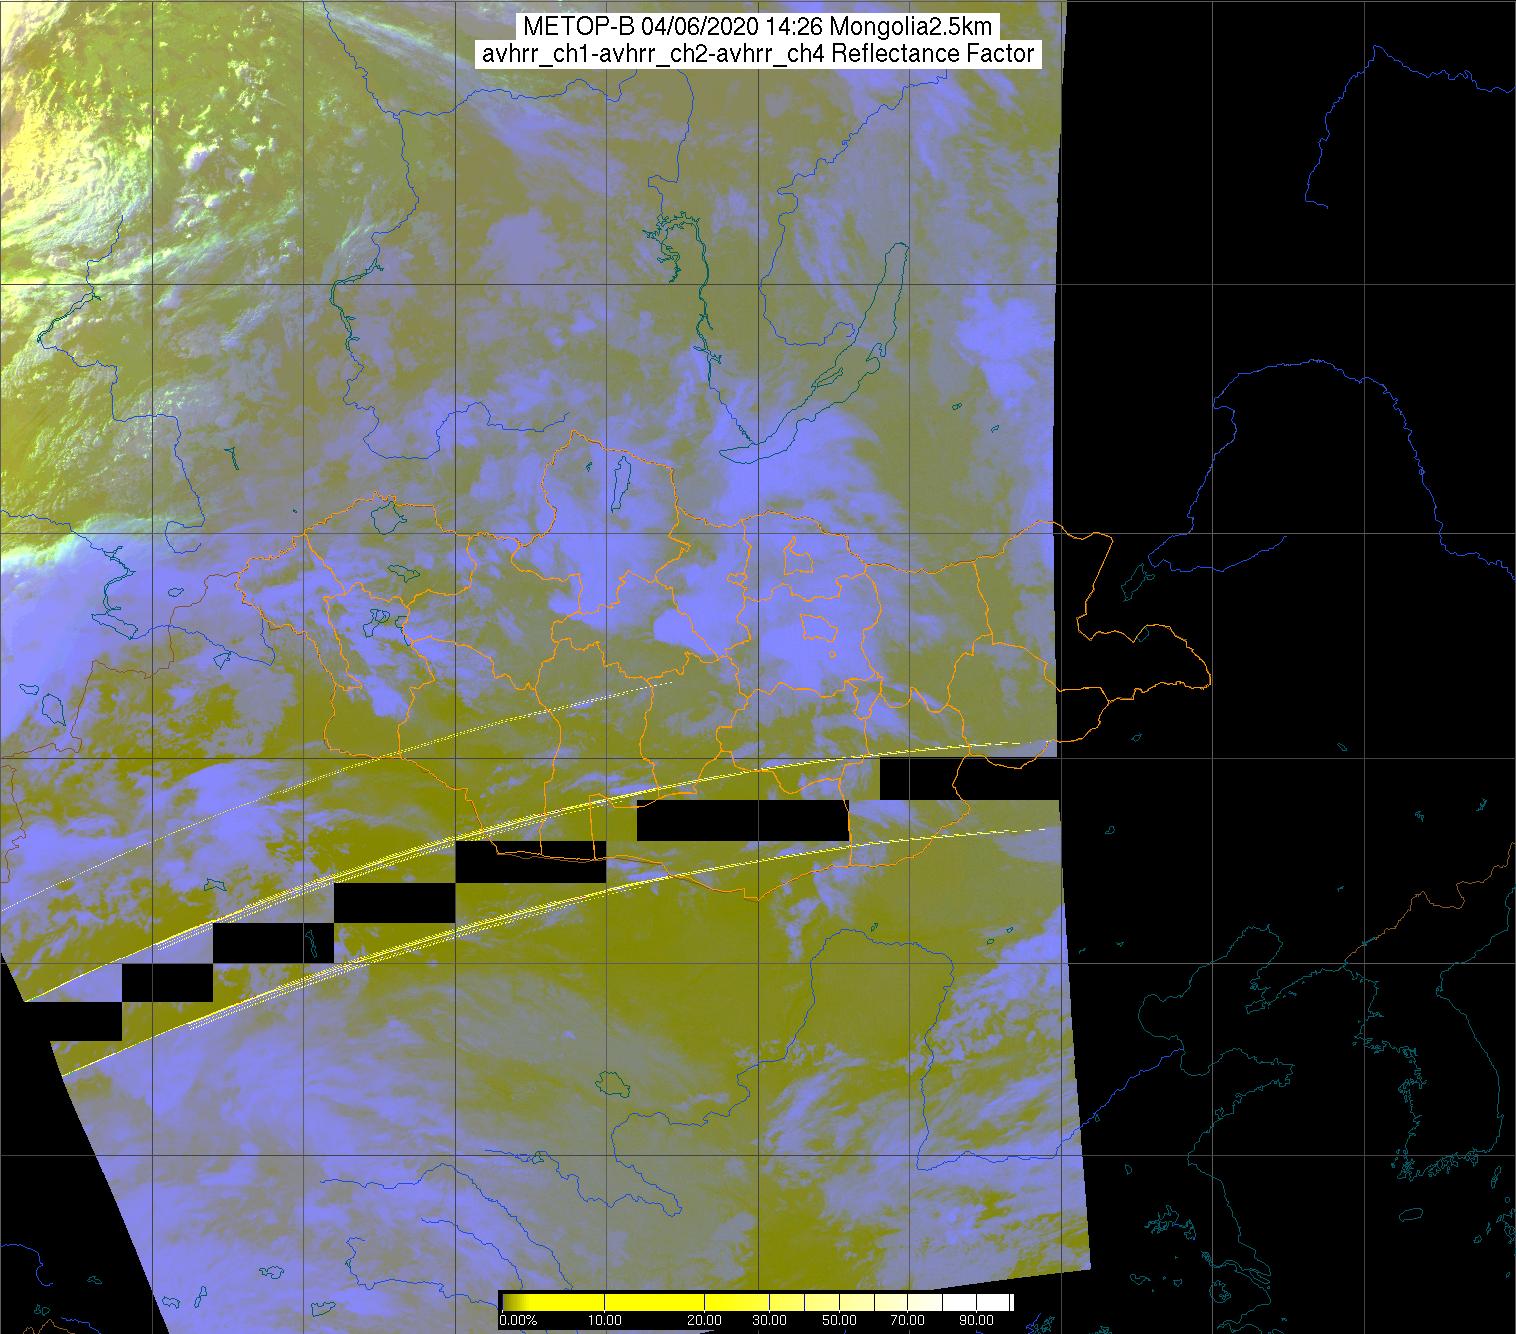This screenshot has width=1516, height=1334.
Task: Click the '50.00' color scale label
Action: tap(839, 1320)
